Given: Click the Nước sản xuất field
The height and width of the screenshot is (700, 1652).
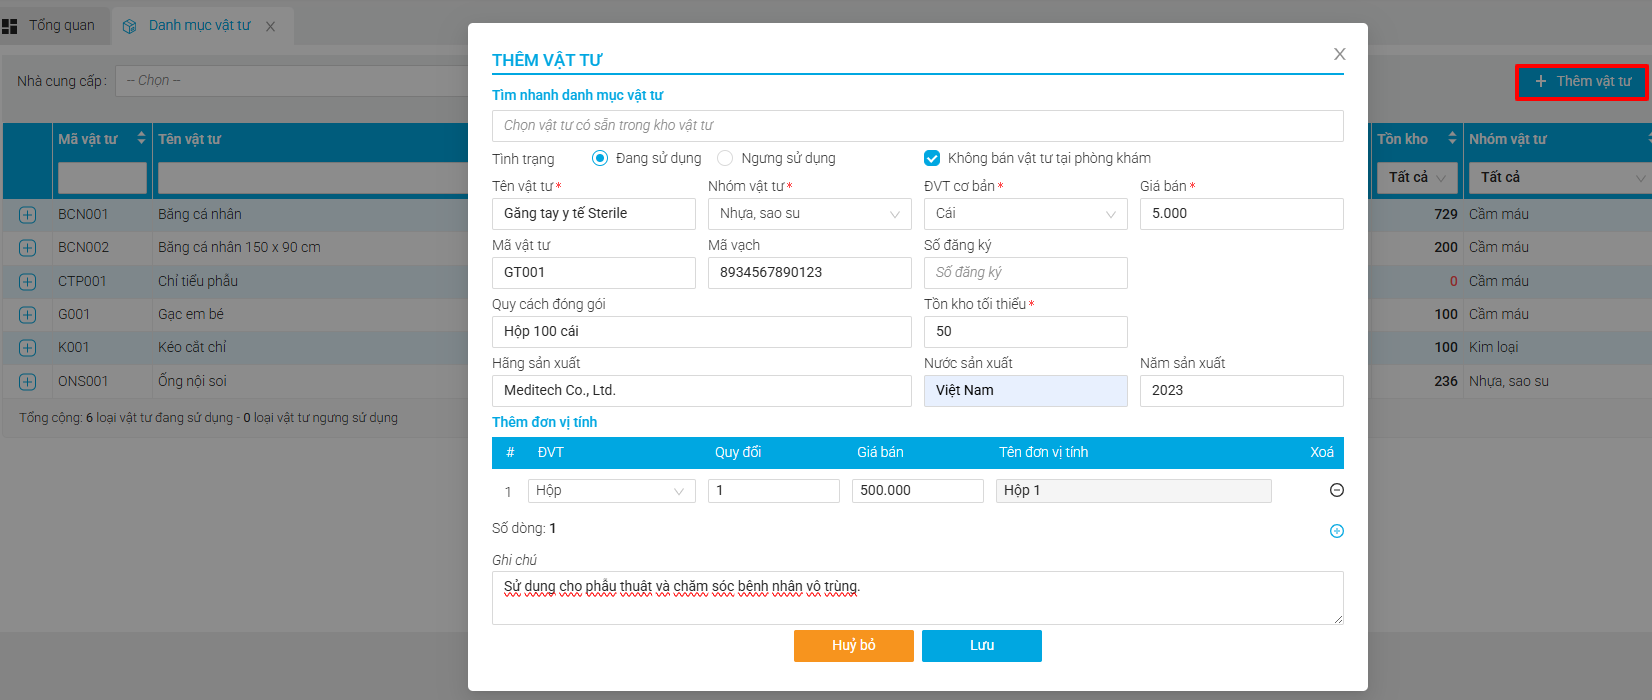Looking at the screenshot, I should 1026,391.
